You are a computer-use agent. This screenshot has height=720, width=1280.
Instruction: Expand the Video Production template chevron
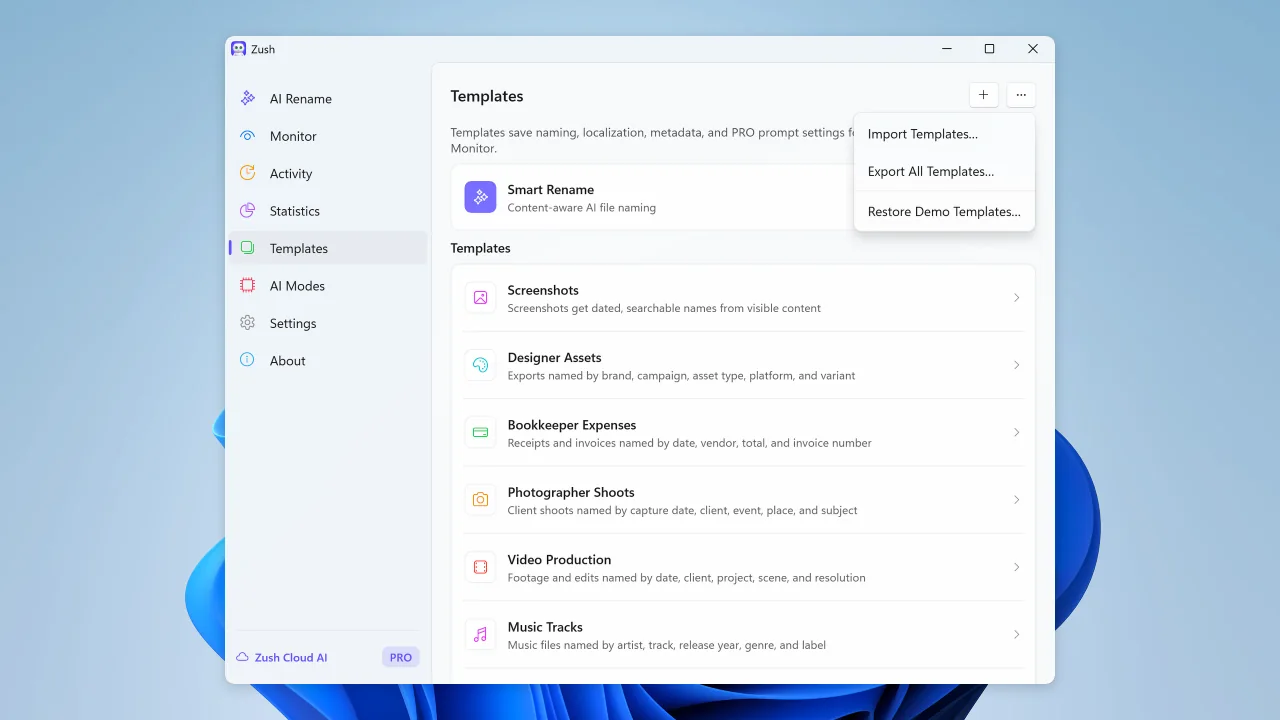(x=1016, y=567)
